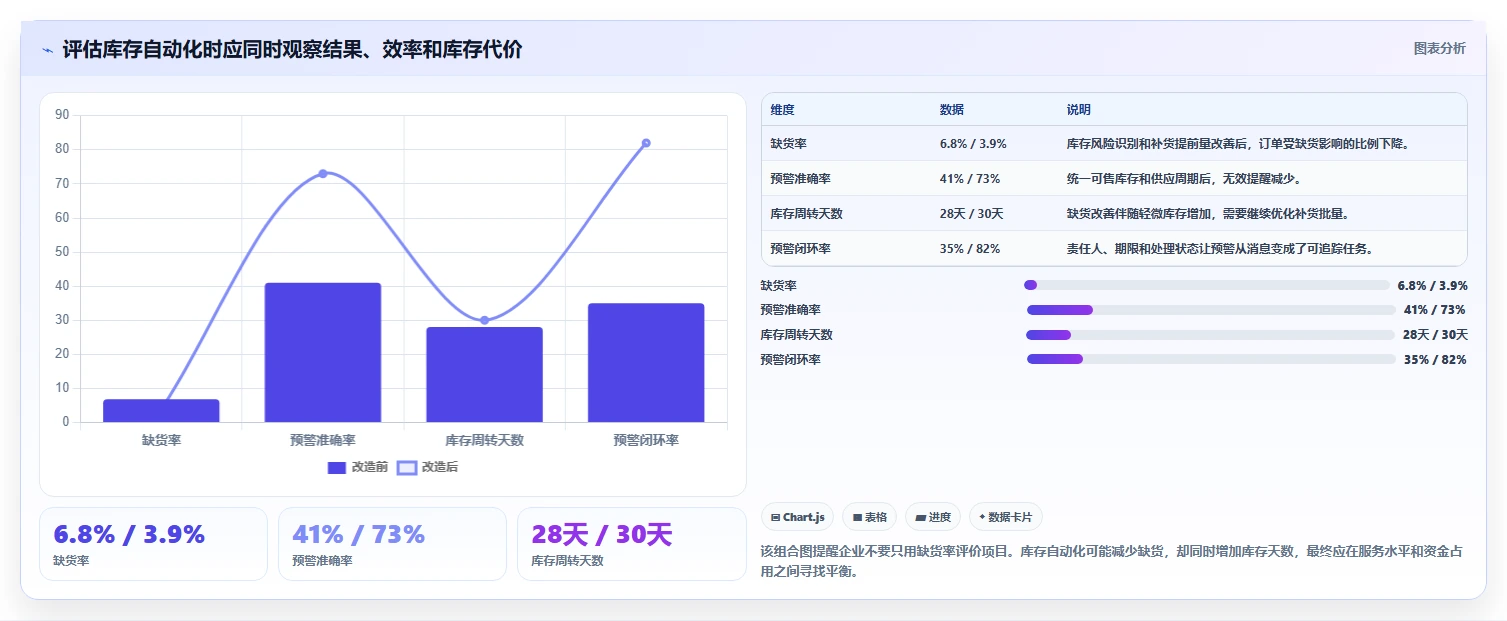Click the 6.8% / 3.9% data card
The image size is (1507, 621).
[x=153, y=544]
